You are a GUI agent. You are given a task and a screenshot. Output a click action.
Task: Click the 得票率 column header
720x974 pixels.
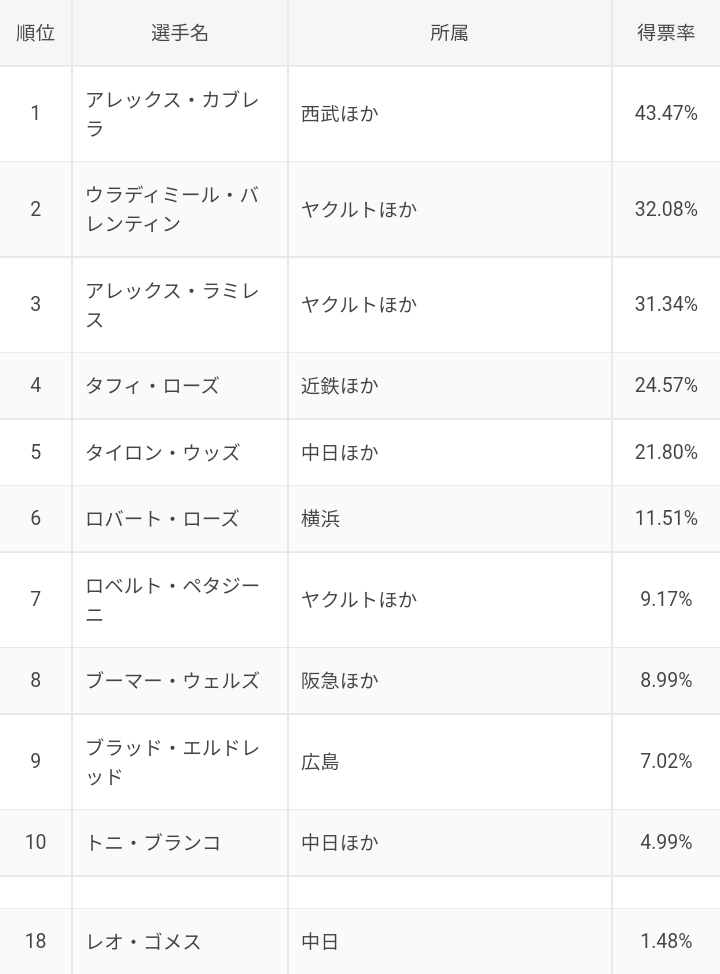(666, 32)
